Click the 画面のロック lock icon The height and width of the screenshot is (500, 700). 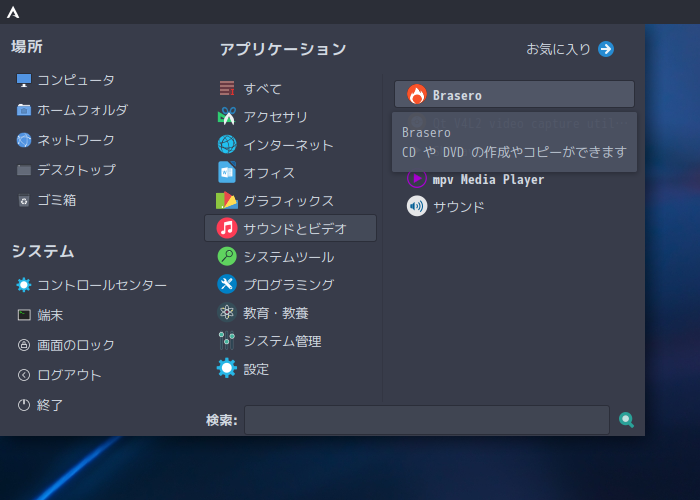(x=24, y=345)
